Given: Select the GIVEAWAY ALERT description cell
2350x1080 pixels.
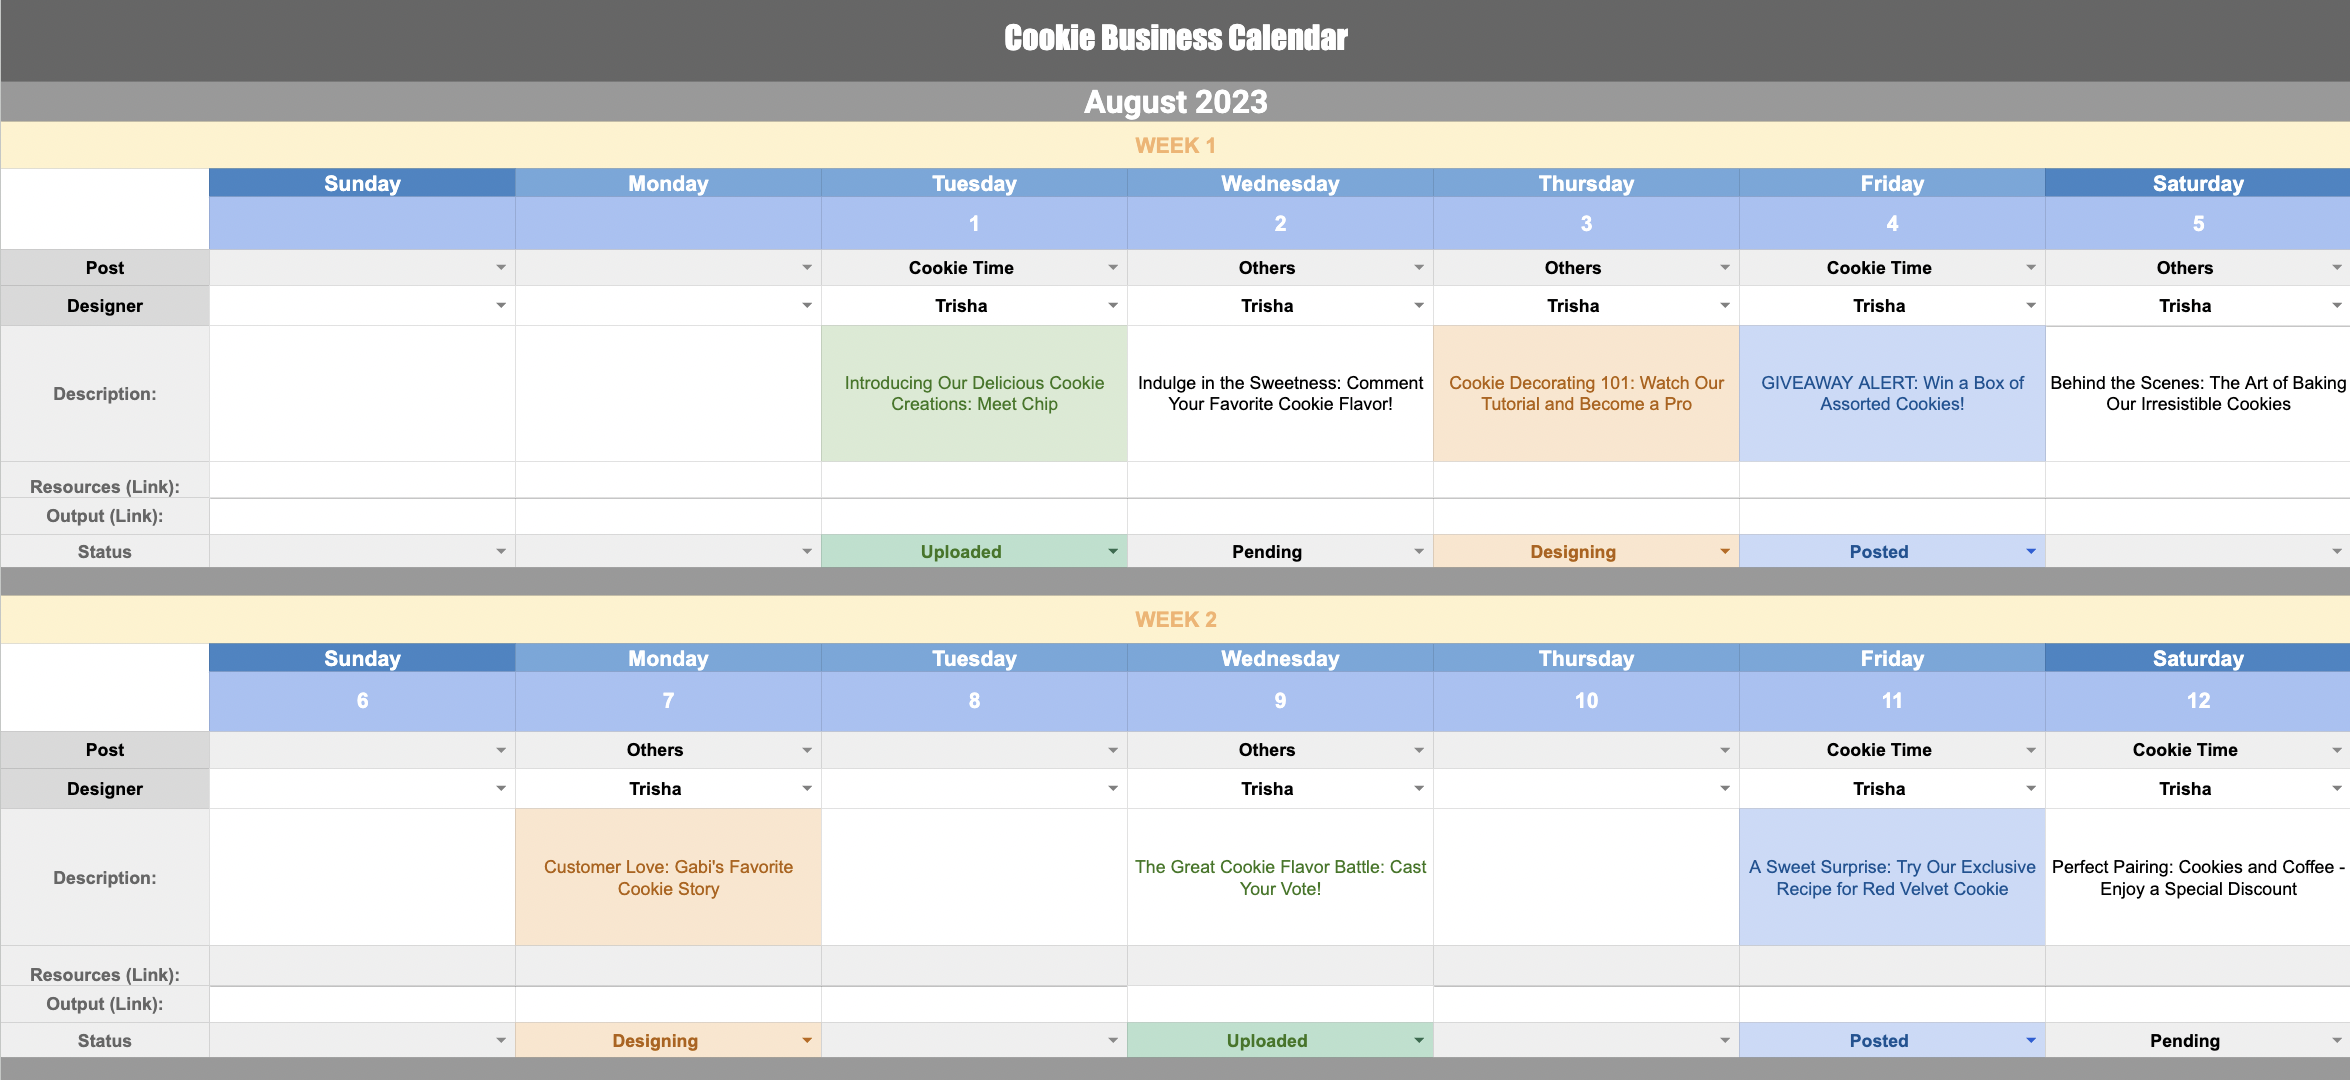Looking at the screenshot, I should tap(1892, 394).
